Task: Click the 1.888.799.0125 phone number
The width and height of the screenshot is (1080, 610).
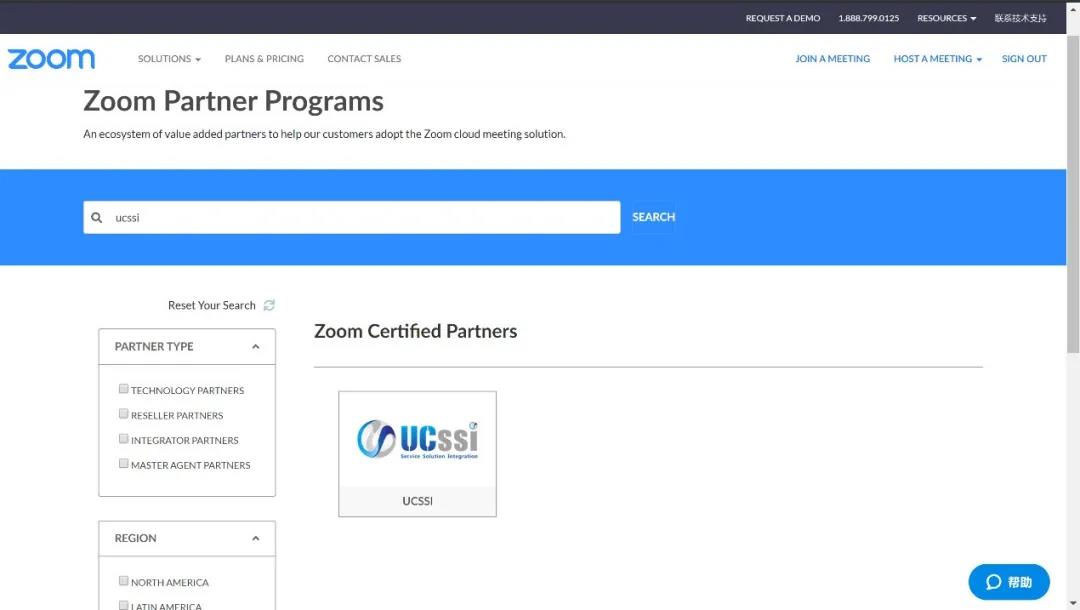Action: (x=869, y=18)
